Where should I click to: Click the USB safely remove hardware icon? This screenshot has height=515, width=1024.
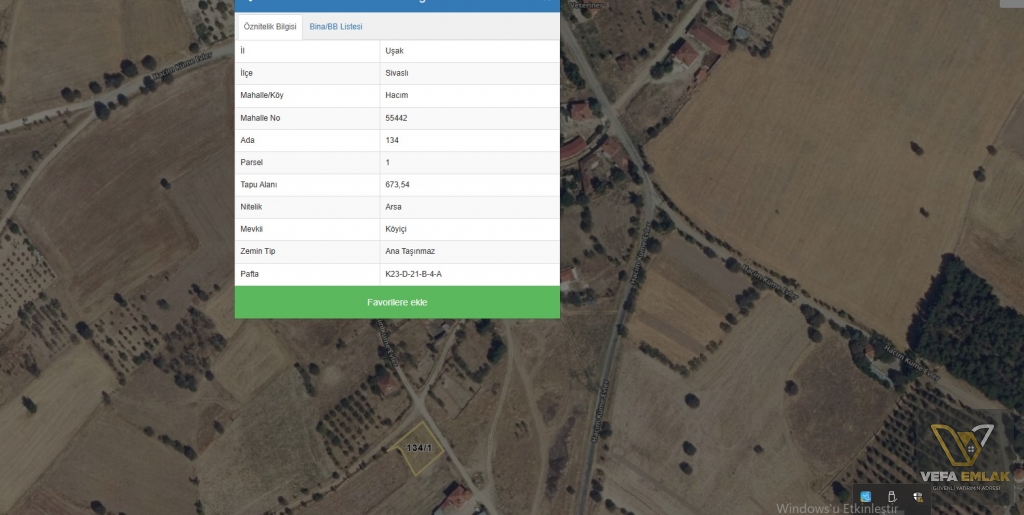[892, 497]
